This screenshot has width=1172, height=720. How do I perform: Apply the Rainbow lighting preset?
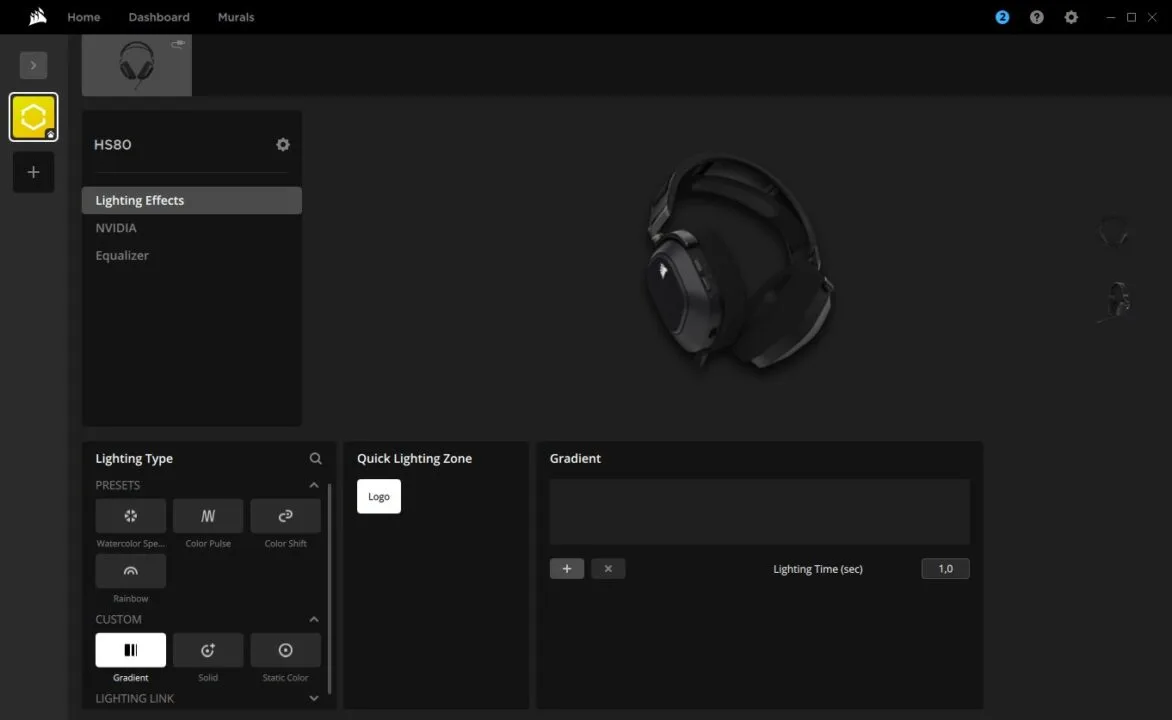pyautogui.click(x=130, y=571)
